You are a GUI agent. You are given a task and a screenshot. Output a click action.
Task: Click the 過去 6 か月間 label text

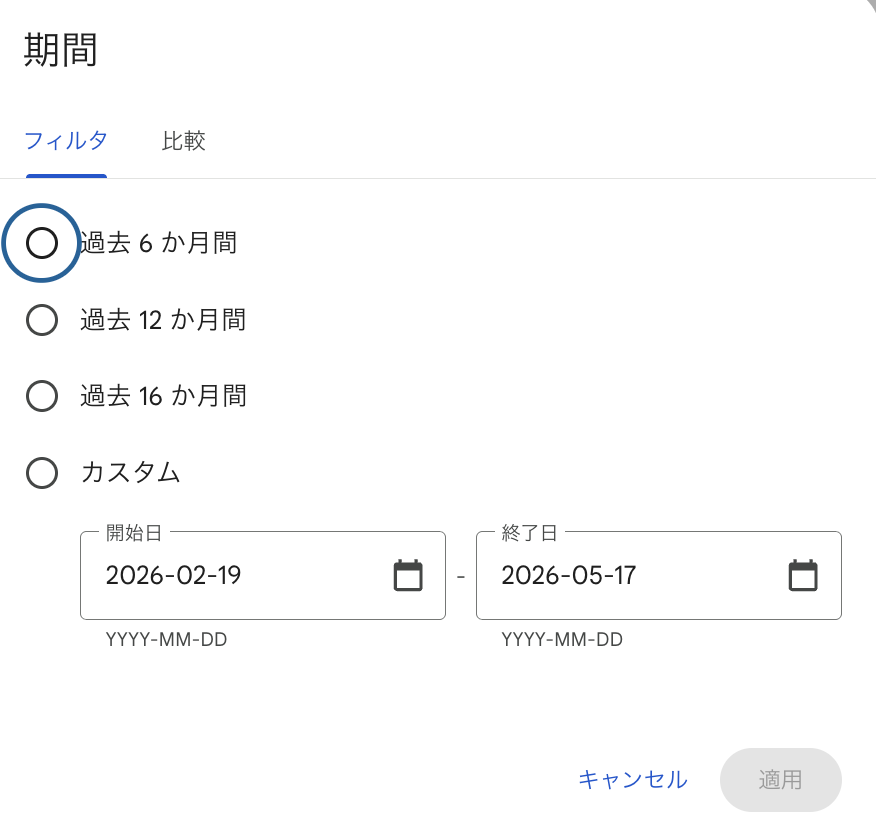159,243
